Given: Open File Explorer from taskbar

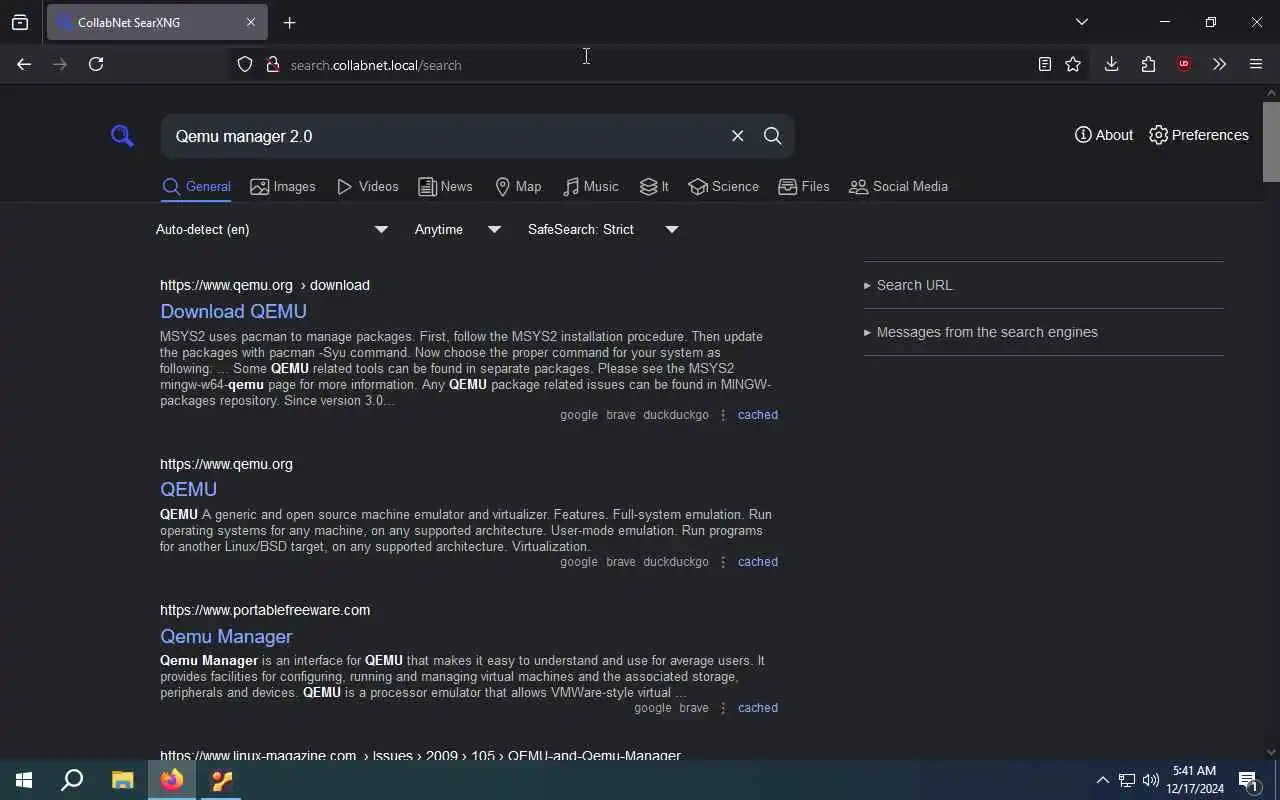Looking at the screenshot, I should click(x=122, y=780).
